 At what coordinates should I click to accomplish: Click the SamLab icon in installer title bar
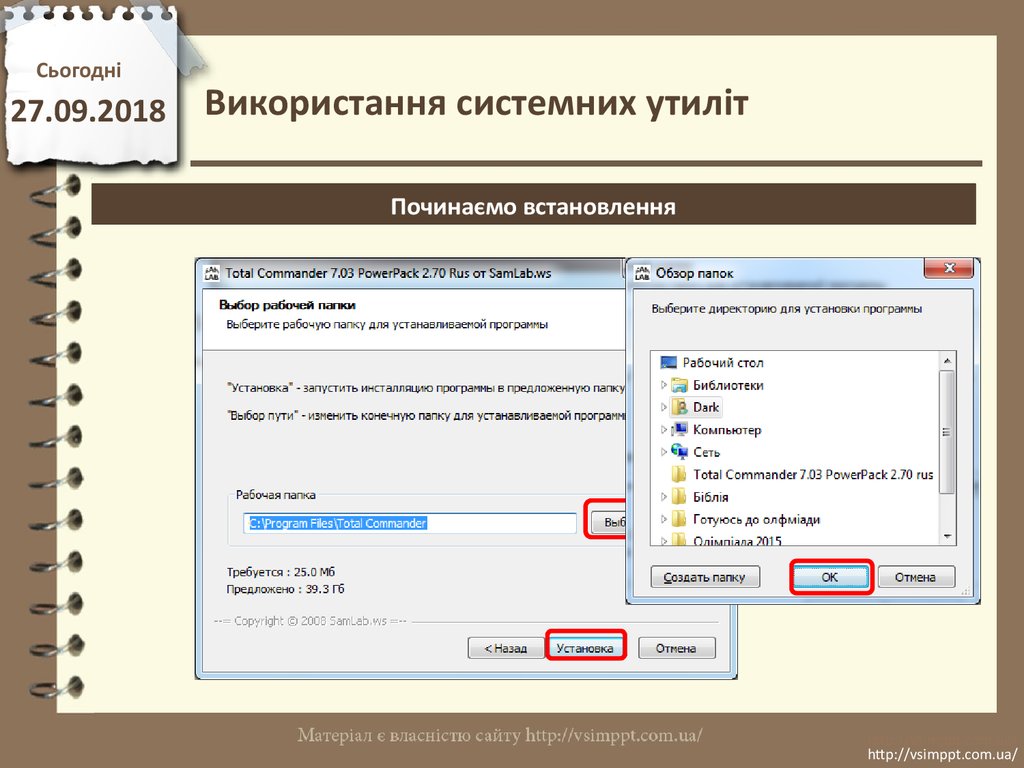(212, 272)
